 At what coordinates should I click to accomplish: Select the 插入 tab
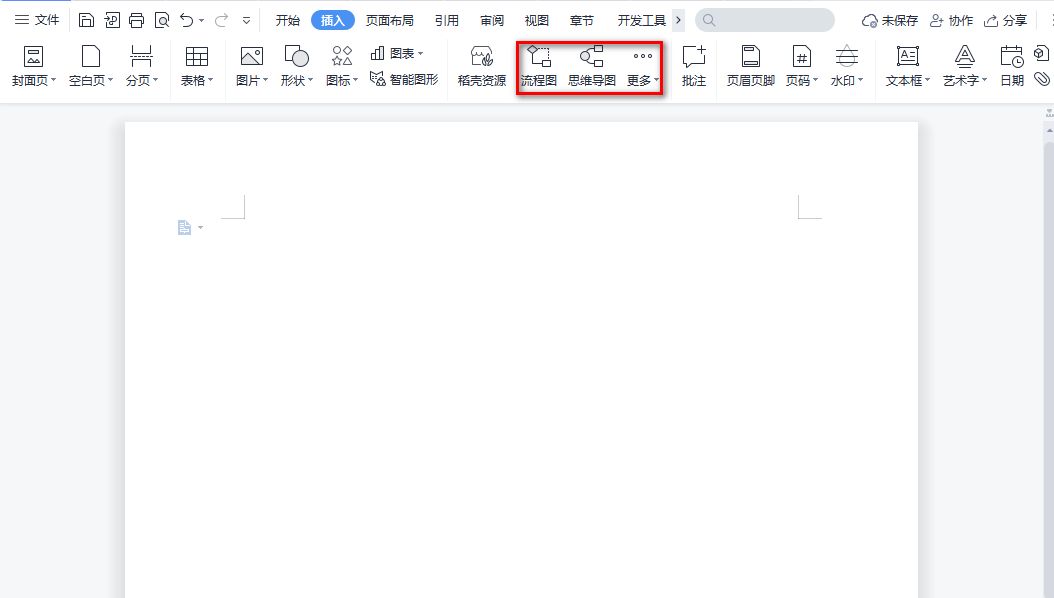coord(333,20)
